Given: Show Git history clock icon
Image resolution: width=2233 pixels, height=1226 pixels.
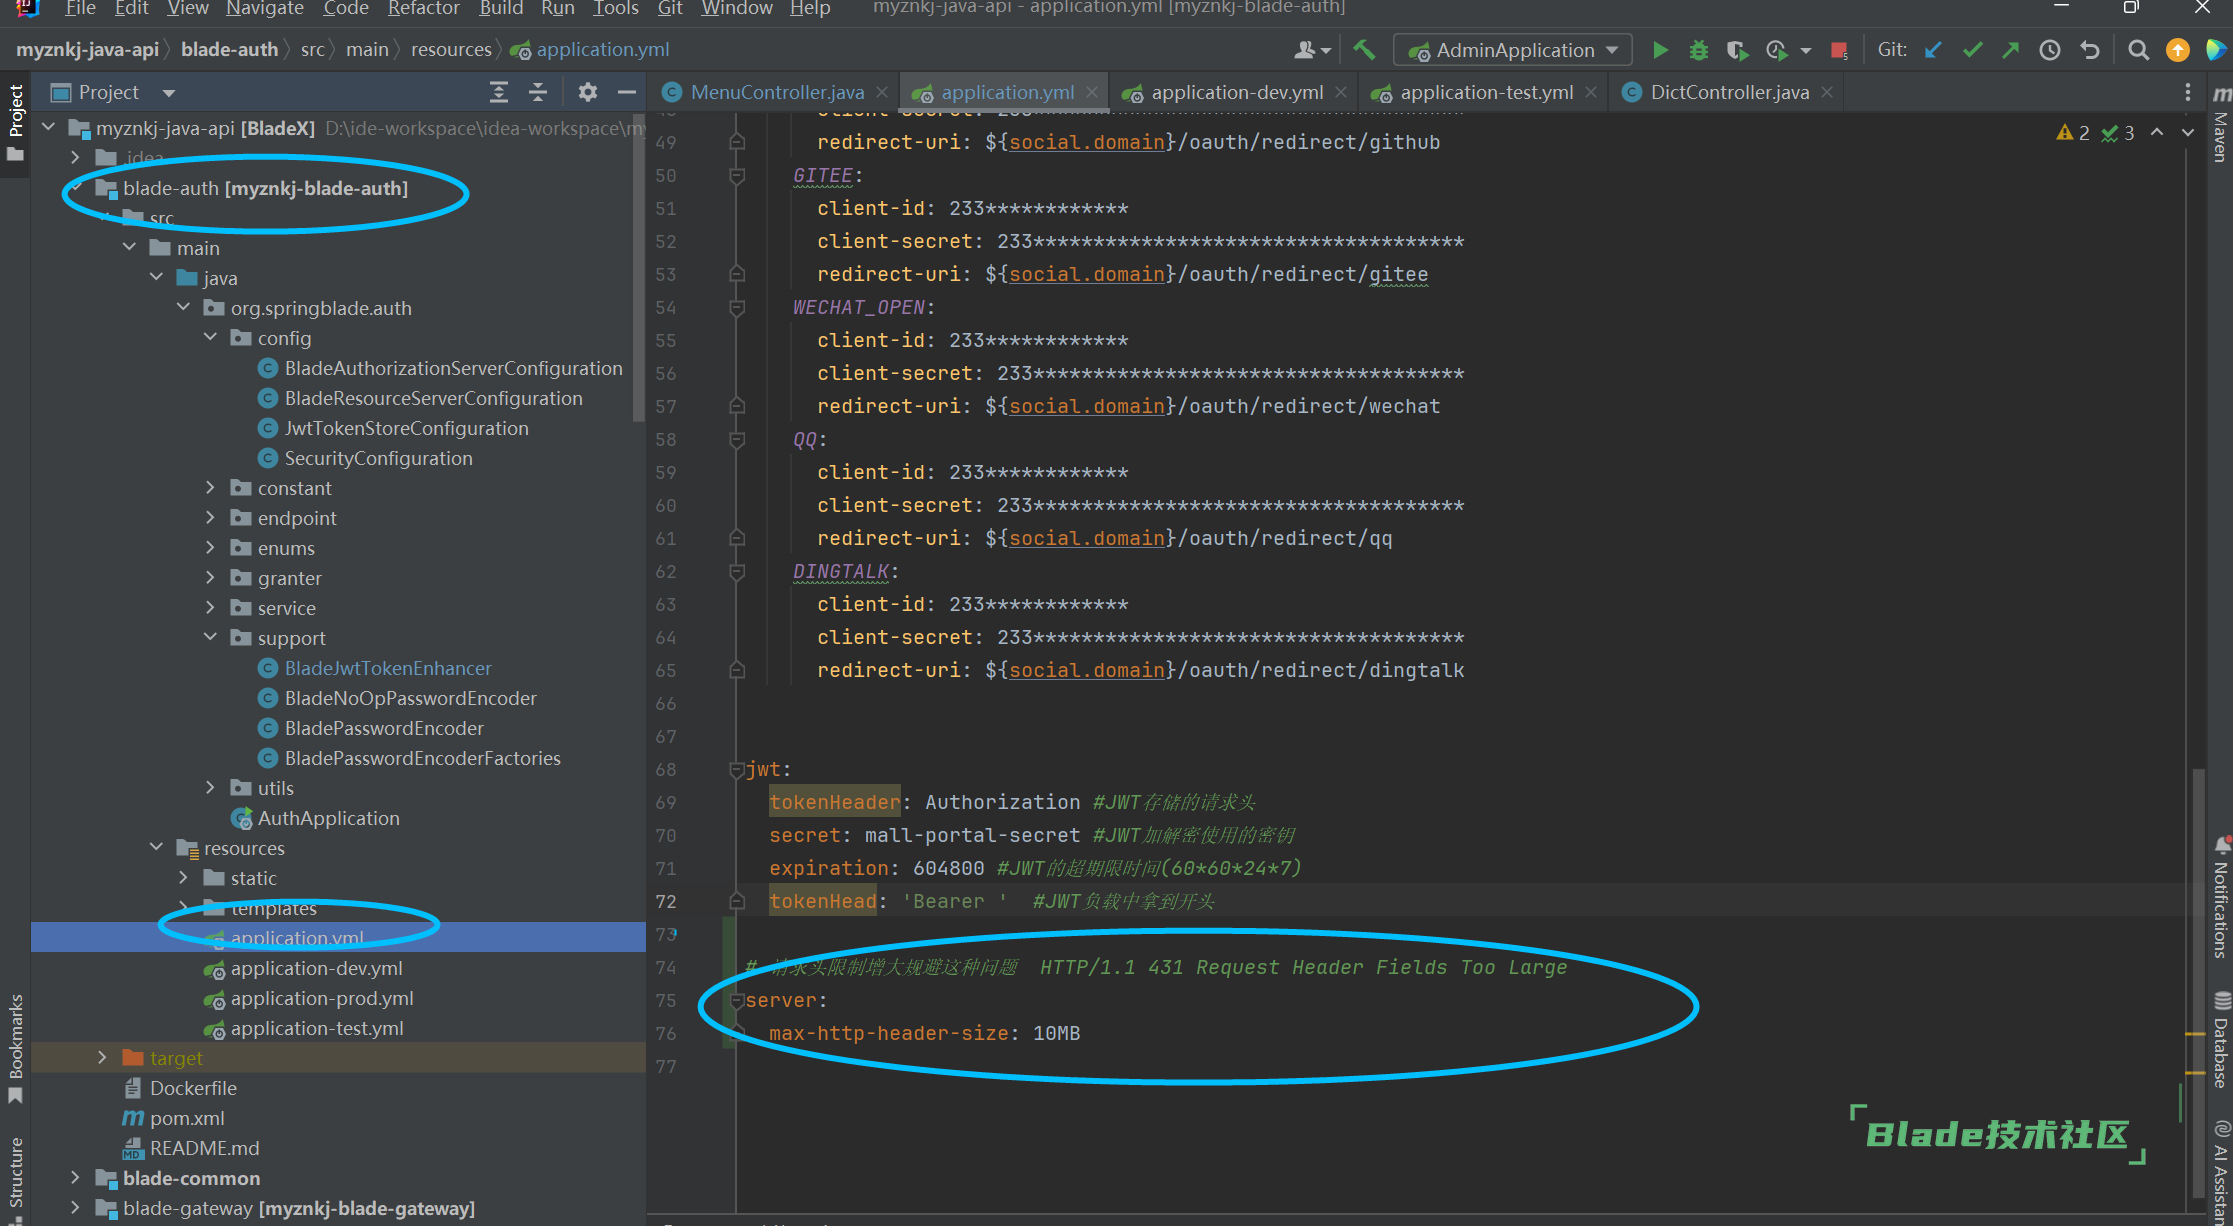Looking at the screenshot, I should pos(2050,50).
